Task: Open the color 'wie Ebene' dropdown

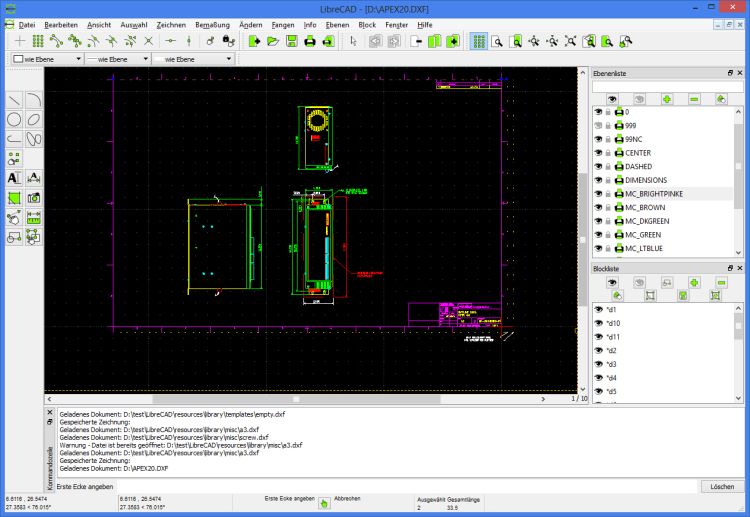Action: click(43, 59)
